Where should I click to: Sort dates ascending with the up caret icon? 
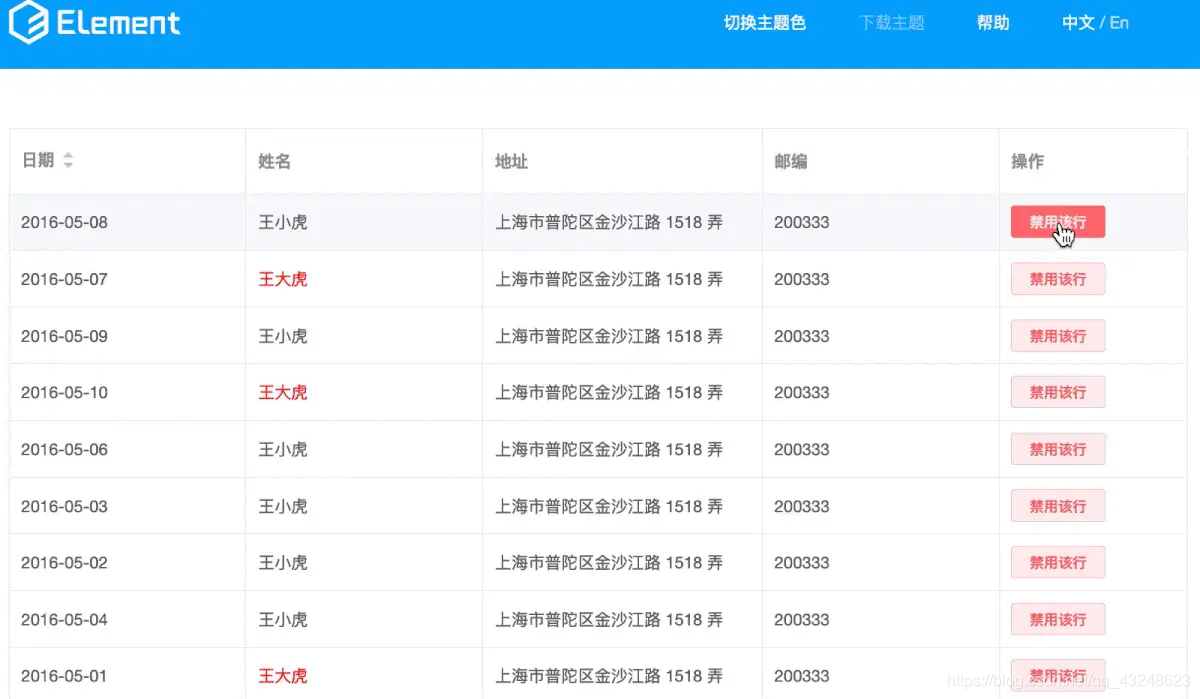click(67, 154)
